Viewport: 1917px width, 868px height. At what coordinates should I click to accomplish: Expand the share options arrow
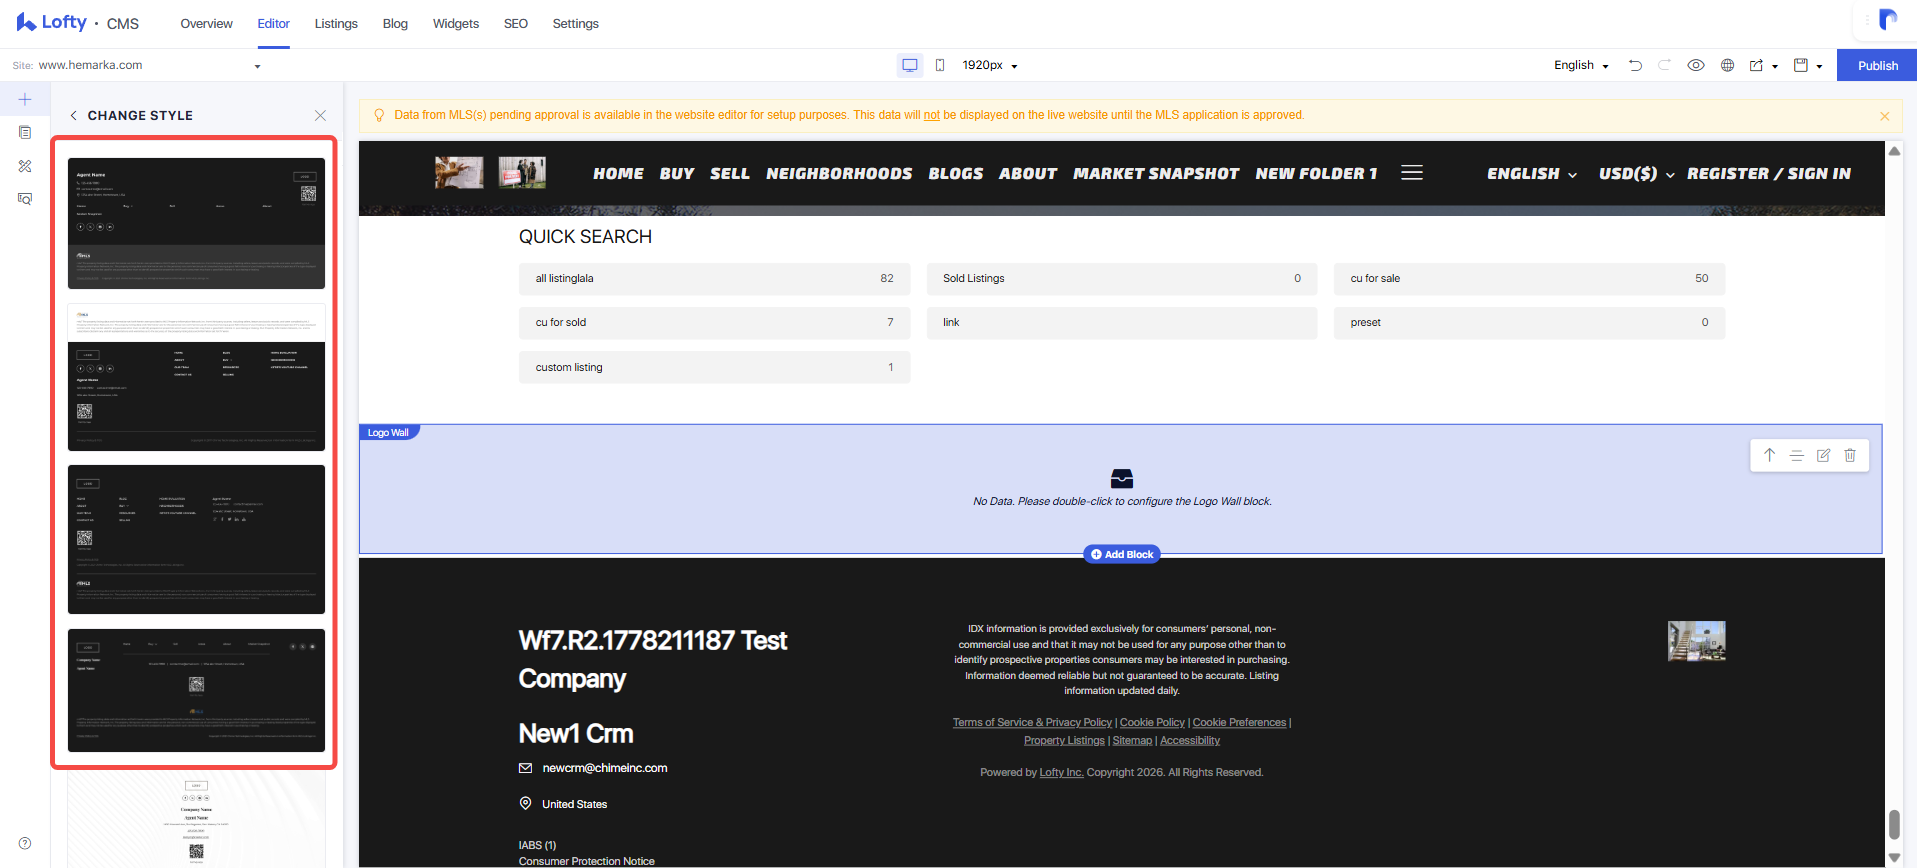[1775, 66]
